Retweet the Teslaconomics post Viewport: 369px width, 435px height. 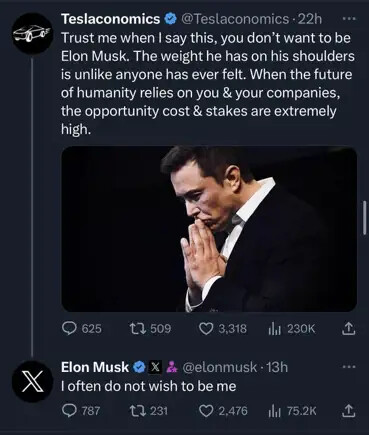click(150, 329)
